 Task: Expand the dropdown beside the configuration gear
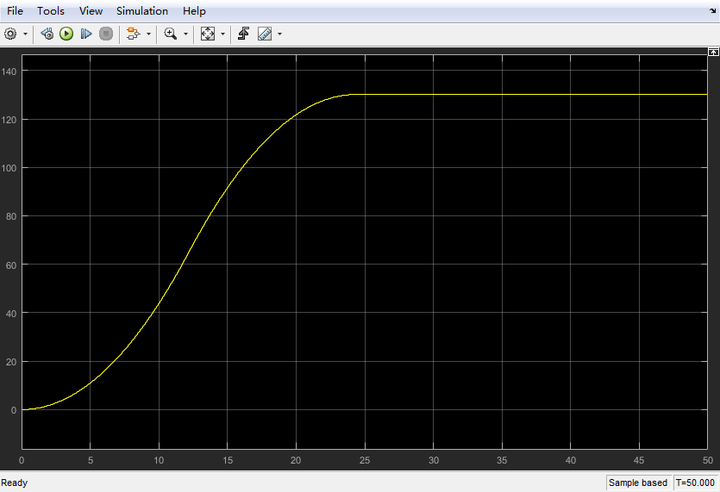tap(25, 34)
